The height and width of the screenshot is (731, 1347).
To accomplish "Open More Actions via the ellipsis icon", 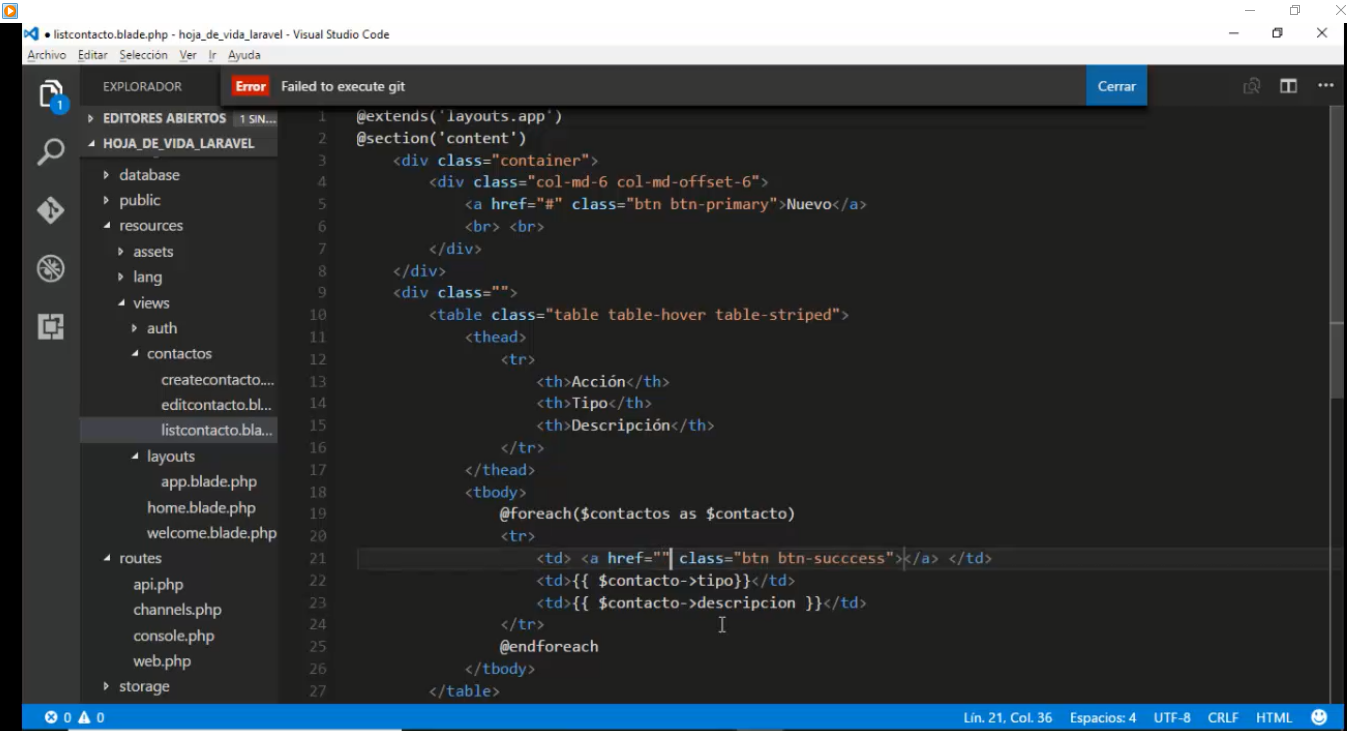I will click(x=1326, y=86).
